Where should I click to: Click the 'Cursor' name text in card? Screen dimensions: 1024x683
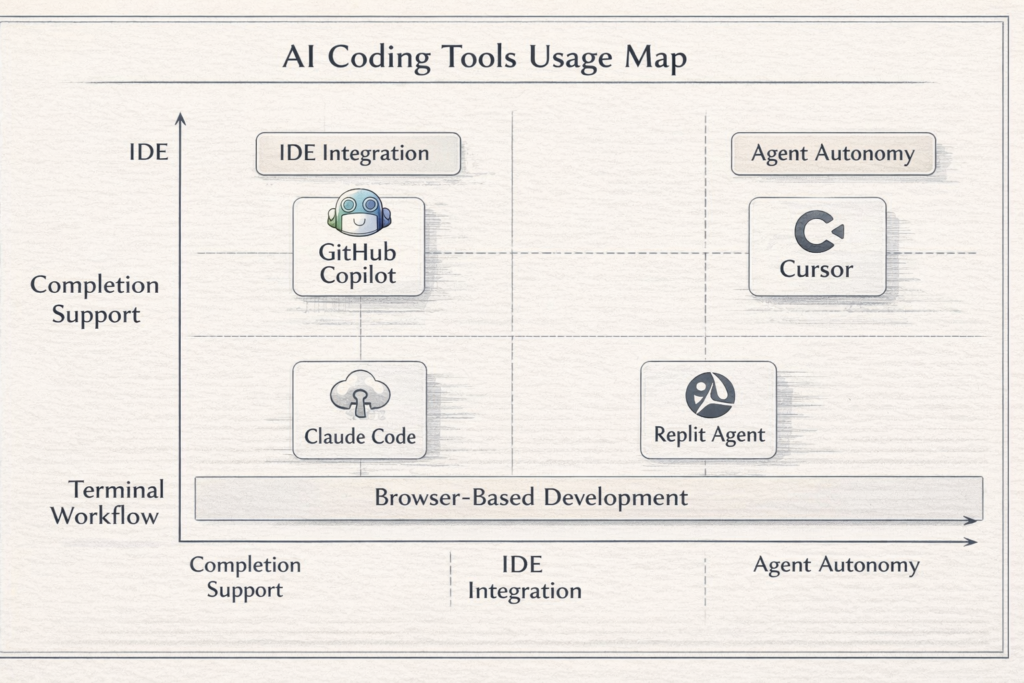(816, 269)
